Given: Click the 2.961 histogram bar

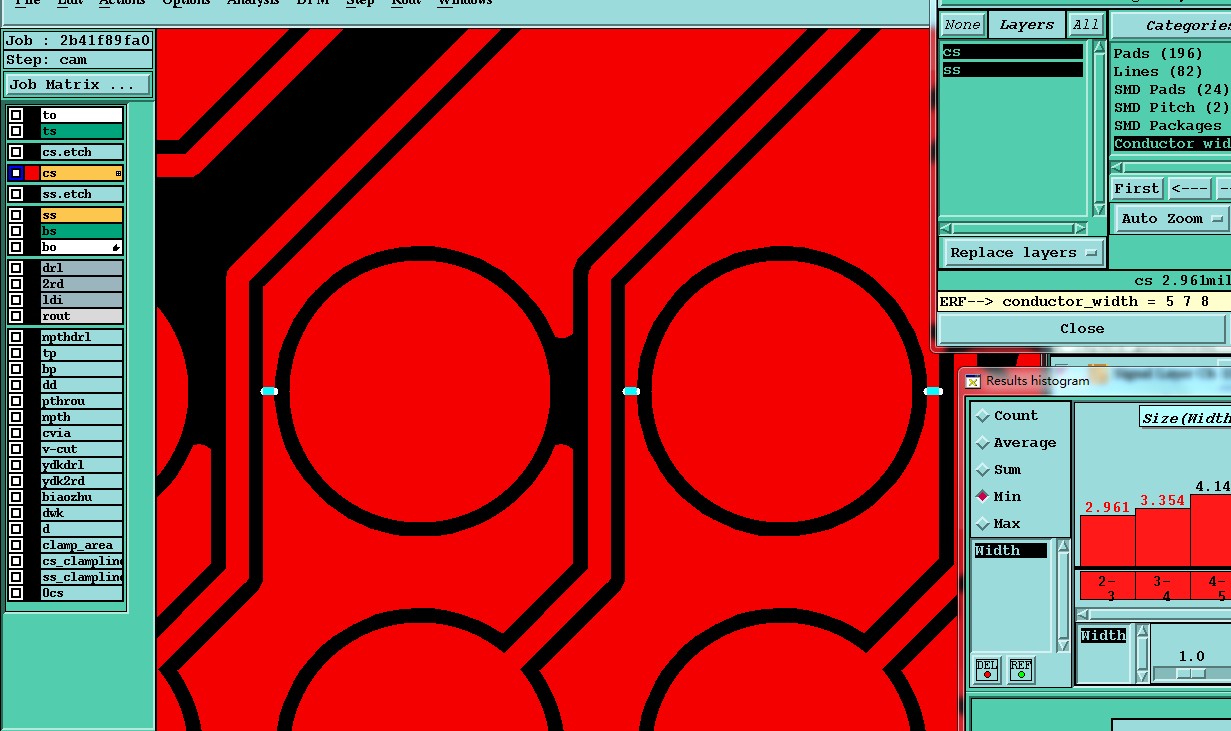Looking at the screenshot, I should tap(1107, 540).
